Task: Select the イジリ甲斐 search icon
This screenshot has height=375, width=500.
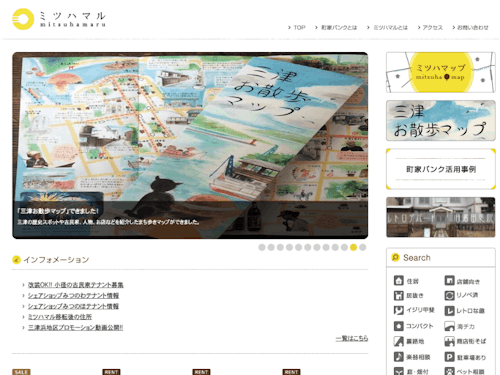Action: click(x=399, y=311)
